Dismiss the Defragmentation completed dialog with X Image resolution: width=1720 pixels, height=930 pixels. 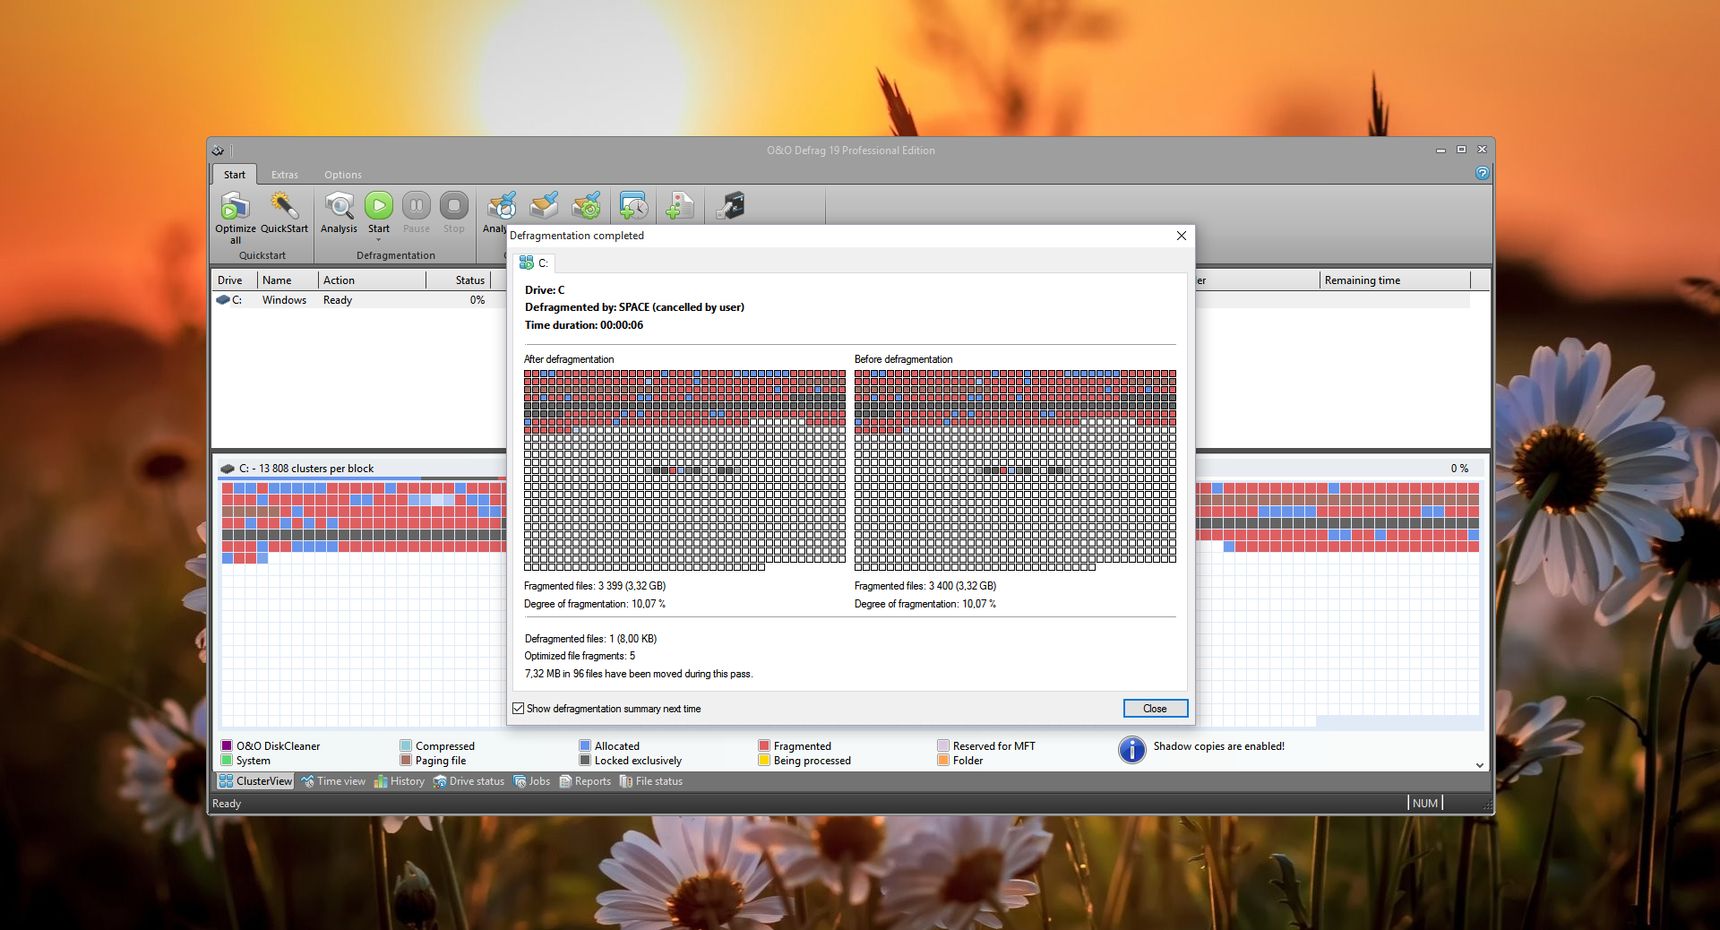point(1181,235)
